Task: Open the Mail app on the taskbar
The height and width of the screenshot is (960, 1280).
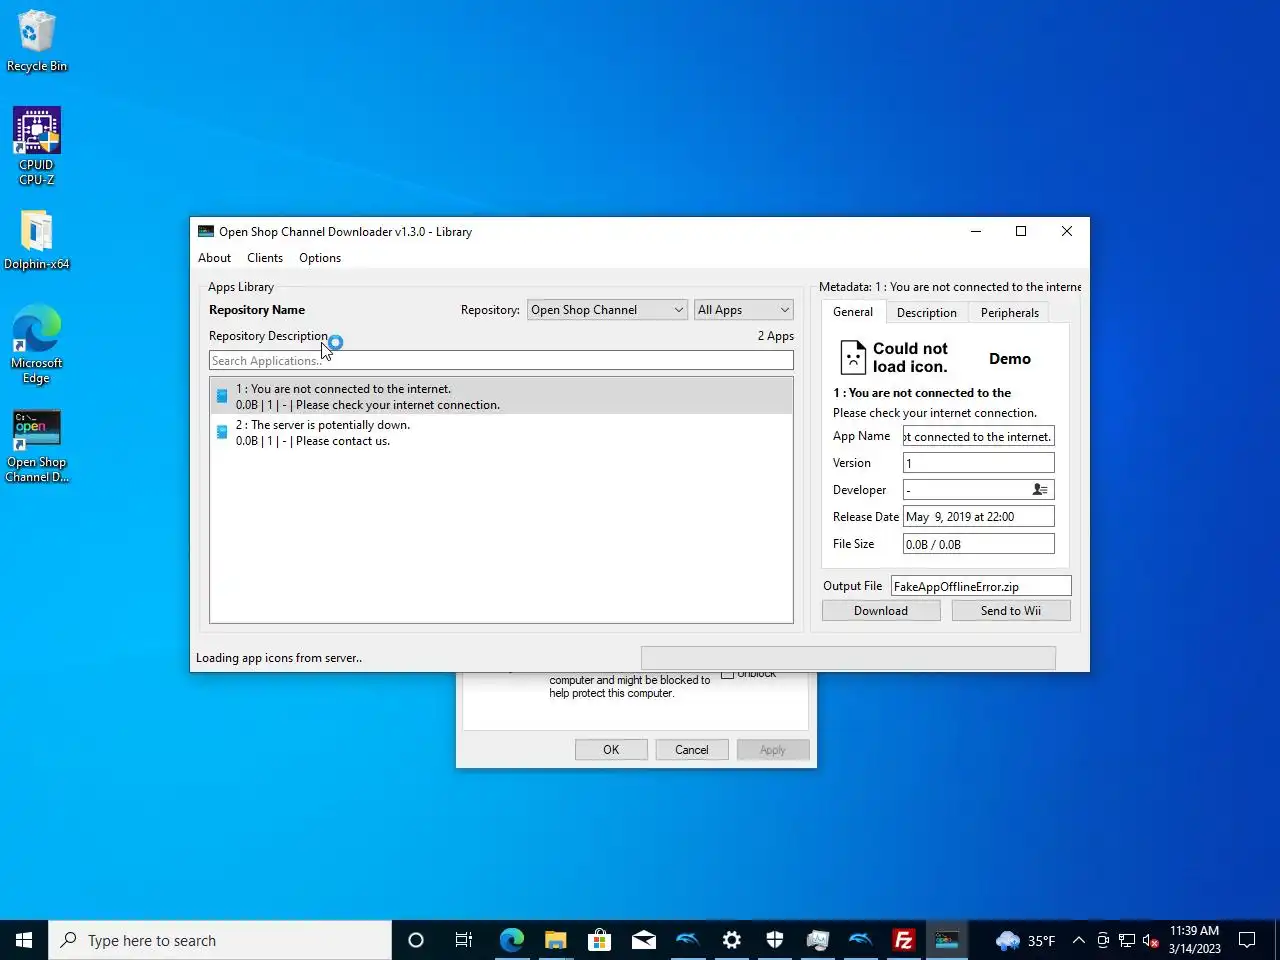Action: 644,940
